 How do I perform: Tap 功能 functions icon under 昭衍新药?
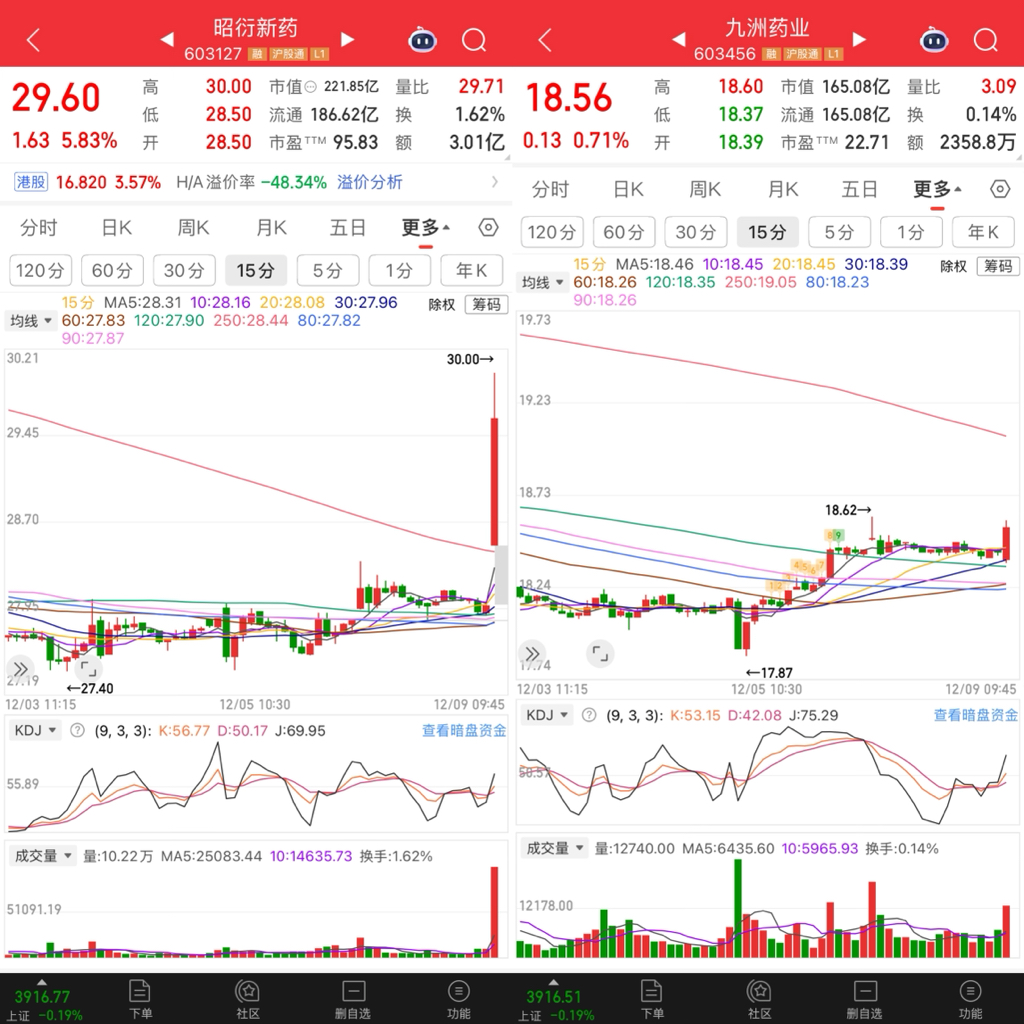tap(458, 999)
